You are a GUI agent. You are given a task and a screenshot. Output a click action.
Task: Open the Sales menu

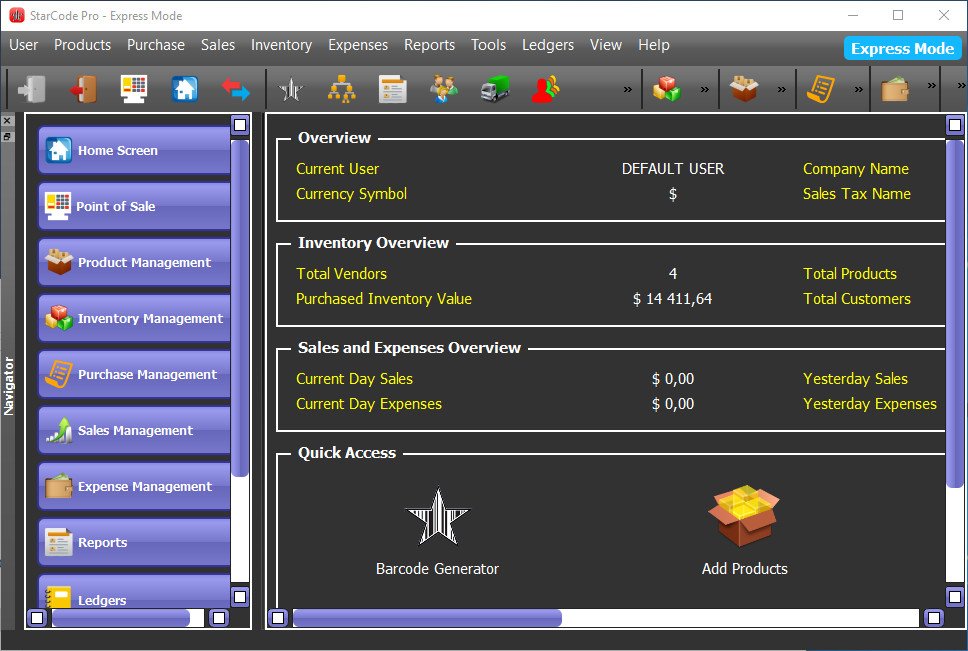pos(218,45)
